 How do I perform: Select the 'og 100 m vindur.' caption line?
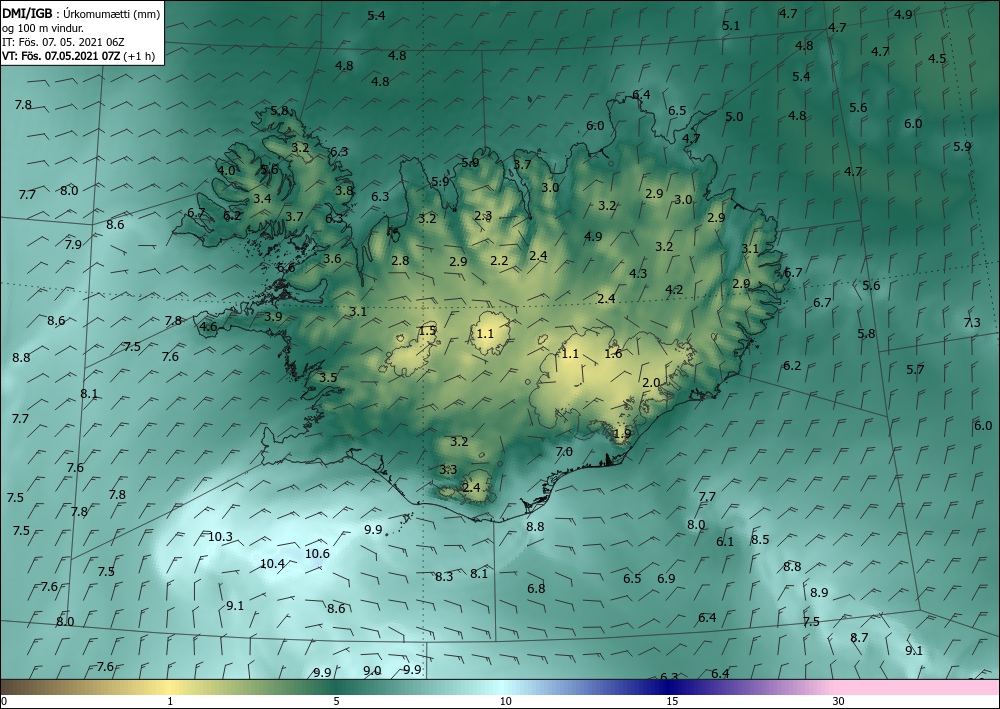pos(42,28)
